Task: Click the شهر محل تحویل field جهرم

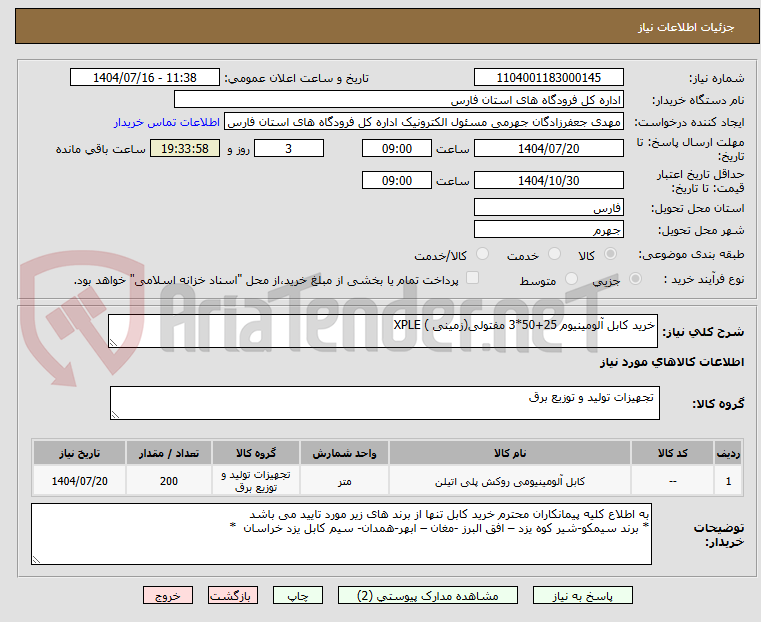Action: 548,229
